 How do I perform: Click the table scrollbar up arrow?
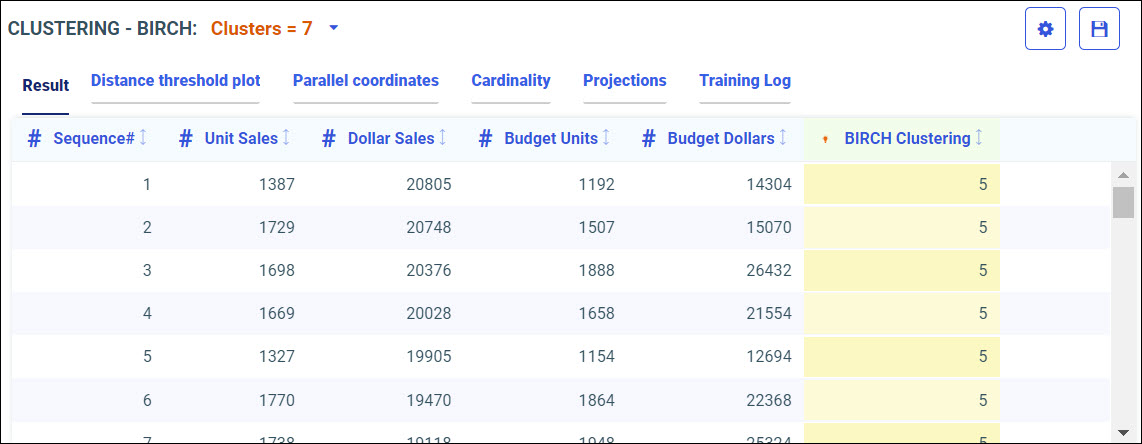(x=1123, y=174)
